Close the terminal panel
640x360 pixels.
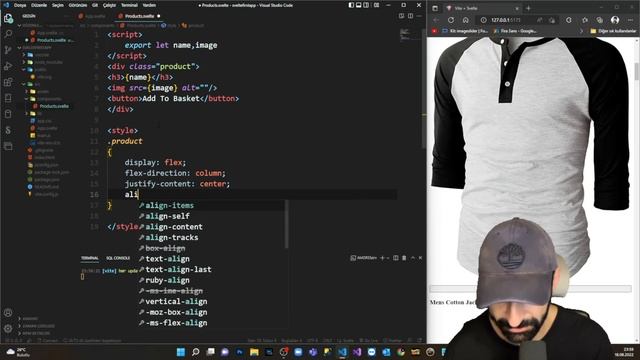point(420,258)
